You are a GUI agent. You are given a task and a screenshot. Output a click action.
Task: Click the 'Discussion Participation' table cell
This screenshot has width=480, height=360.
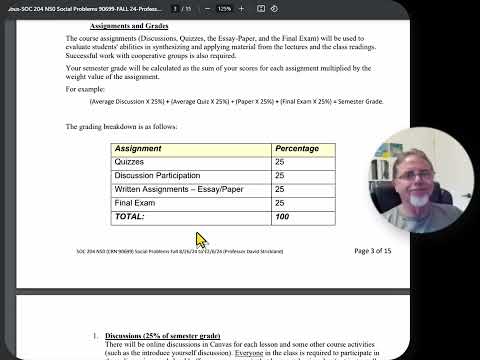(x=191, y=177)
